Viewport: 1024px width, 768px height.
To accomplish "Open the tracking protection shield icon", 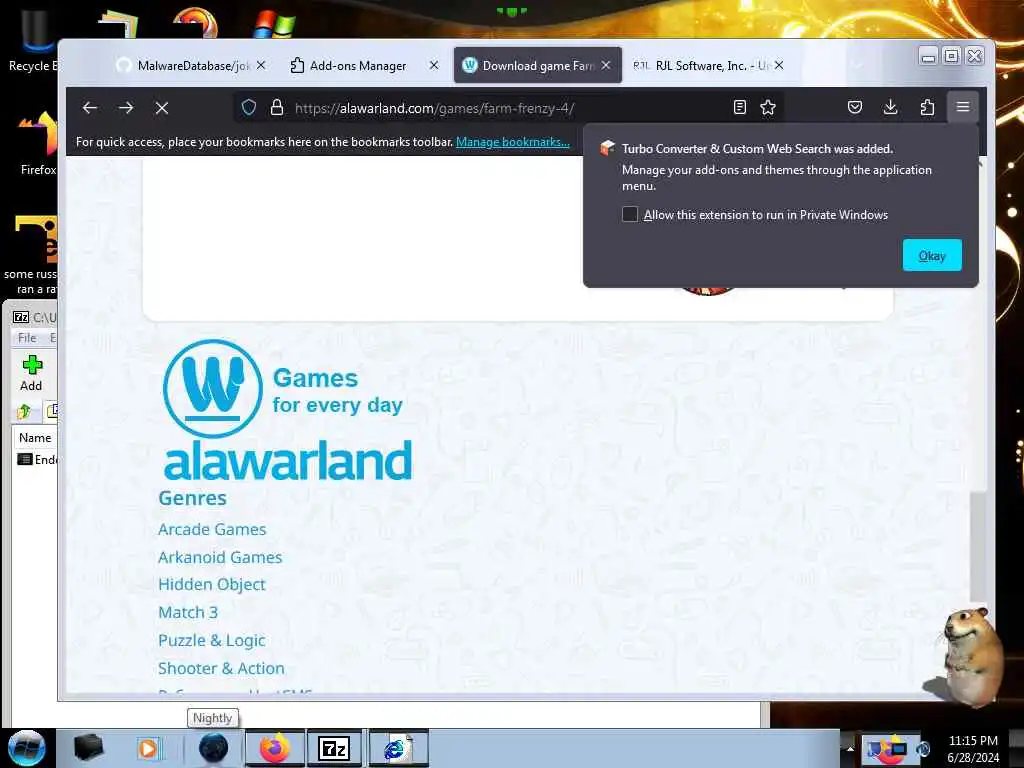I will [x=249, y=108].
